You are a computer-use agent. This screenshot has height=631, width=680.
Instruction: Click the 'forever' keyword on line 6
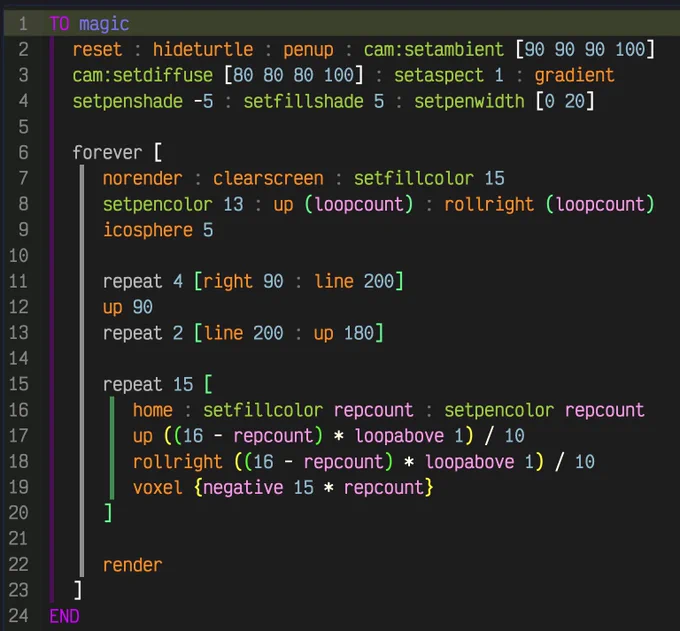pyautogui.click(x=107, y=152)
